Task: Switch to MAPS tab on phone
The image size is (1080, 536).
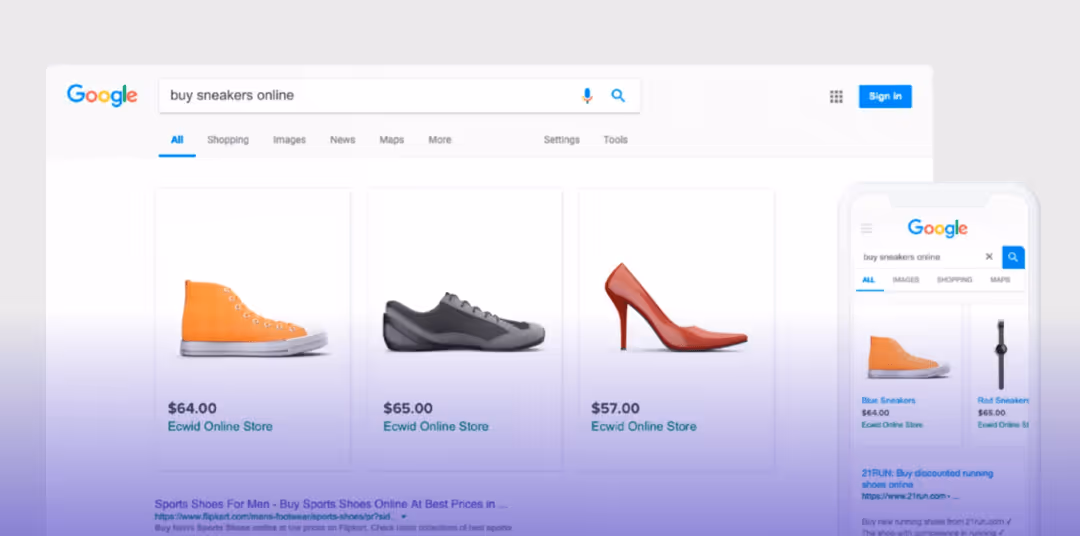Action: (1000, 280)
